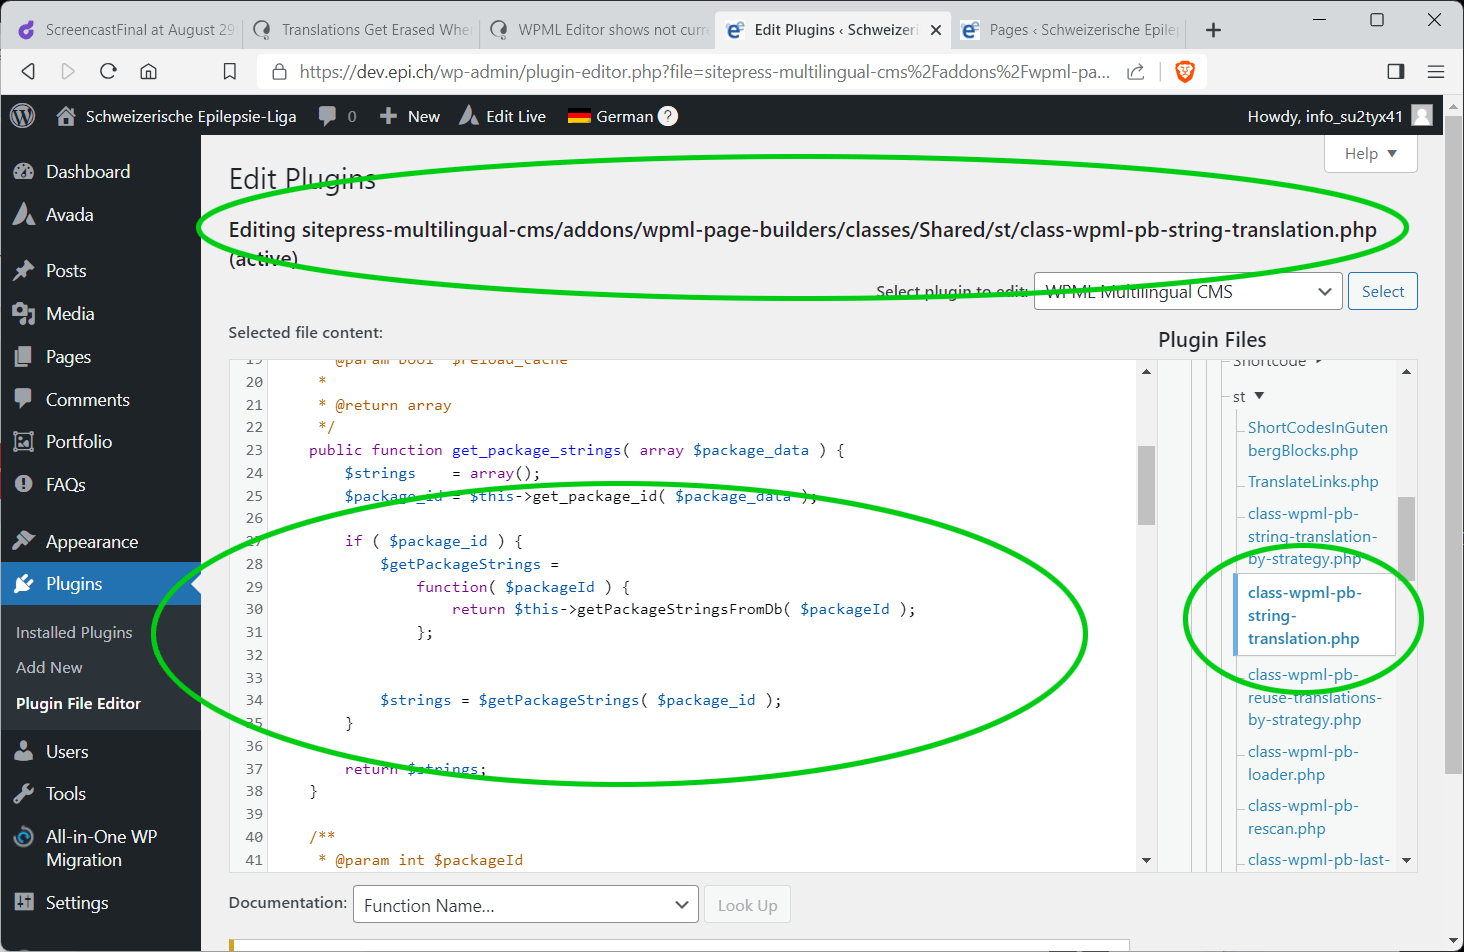Go to Installed Plugins submenu
This screenshot has height=952, width=1464.
(74, 633)
